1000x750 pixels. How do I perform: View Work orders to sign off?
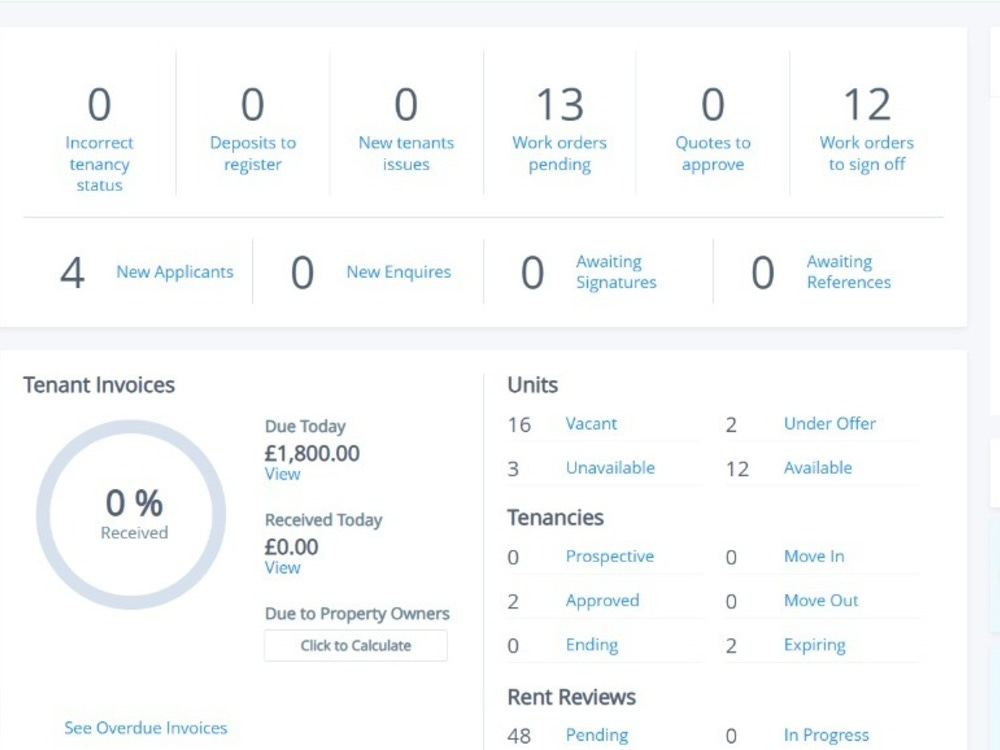pyautogui.click(x=867, y=153)
